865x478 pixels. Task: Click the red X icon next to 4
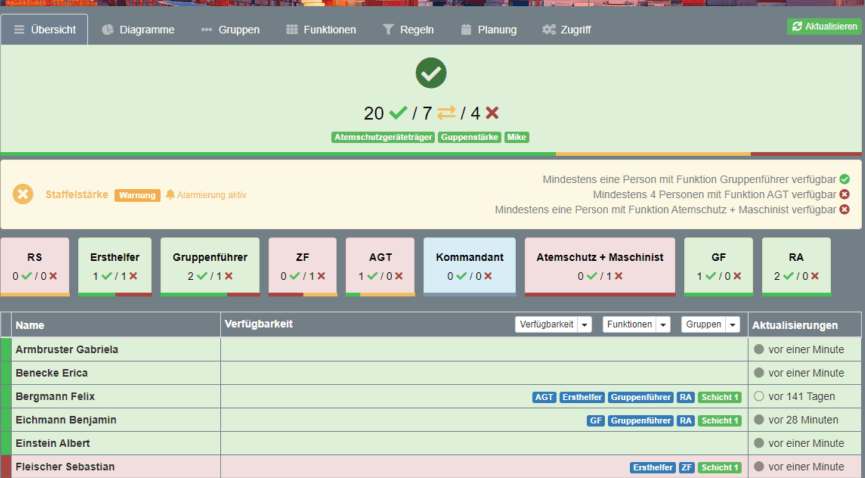coord(492,113)
